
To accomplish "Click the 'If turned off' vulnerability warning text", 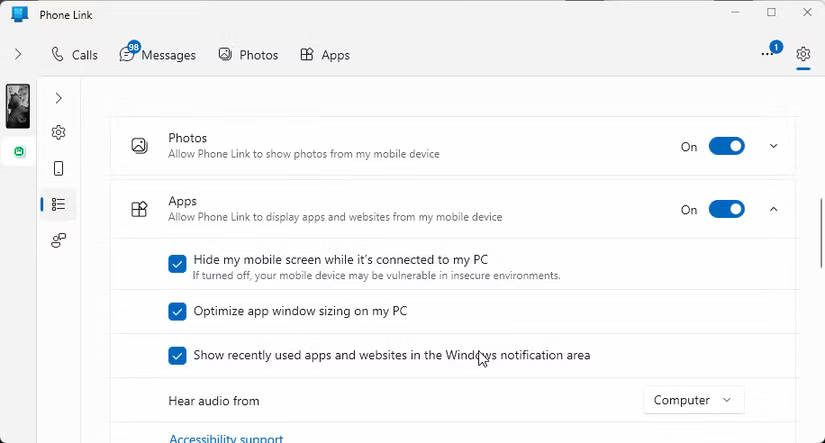I will pos(376,276).
